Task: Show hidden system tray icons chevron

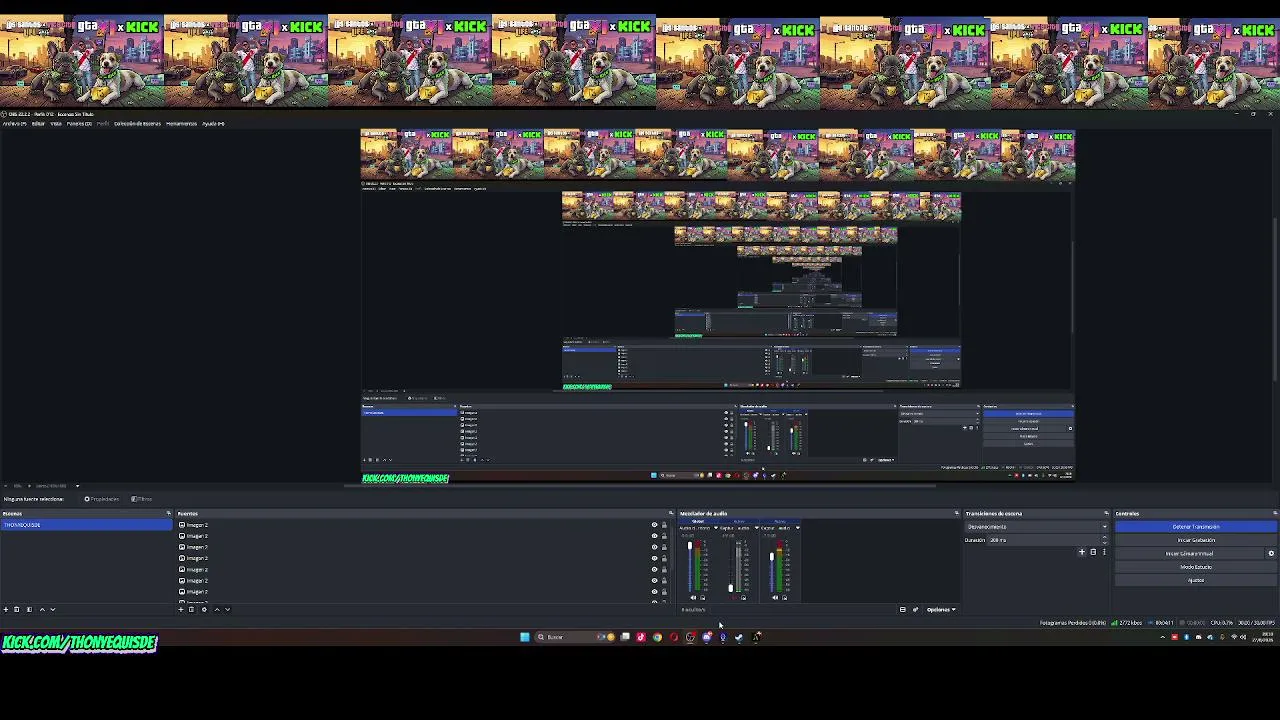Action: click(x=1162, y=637)
